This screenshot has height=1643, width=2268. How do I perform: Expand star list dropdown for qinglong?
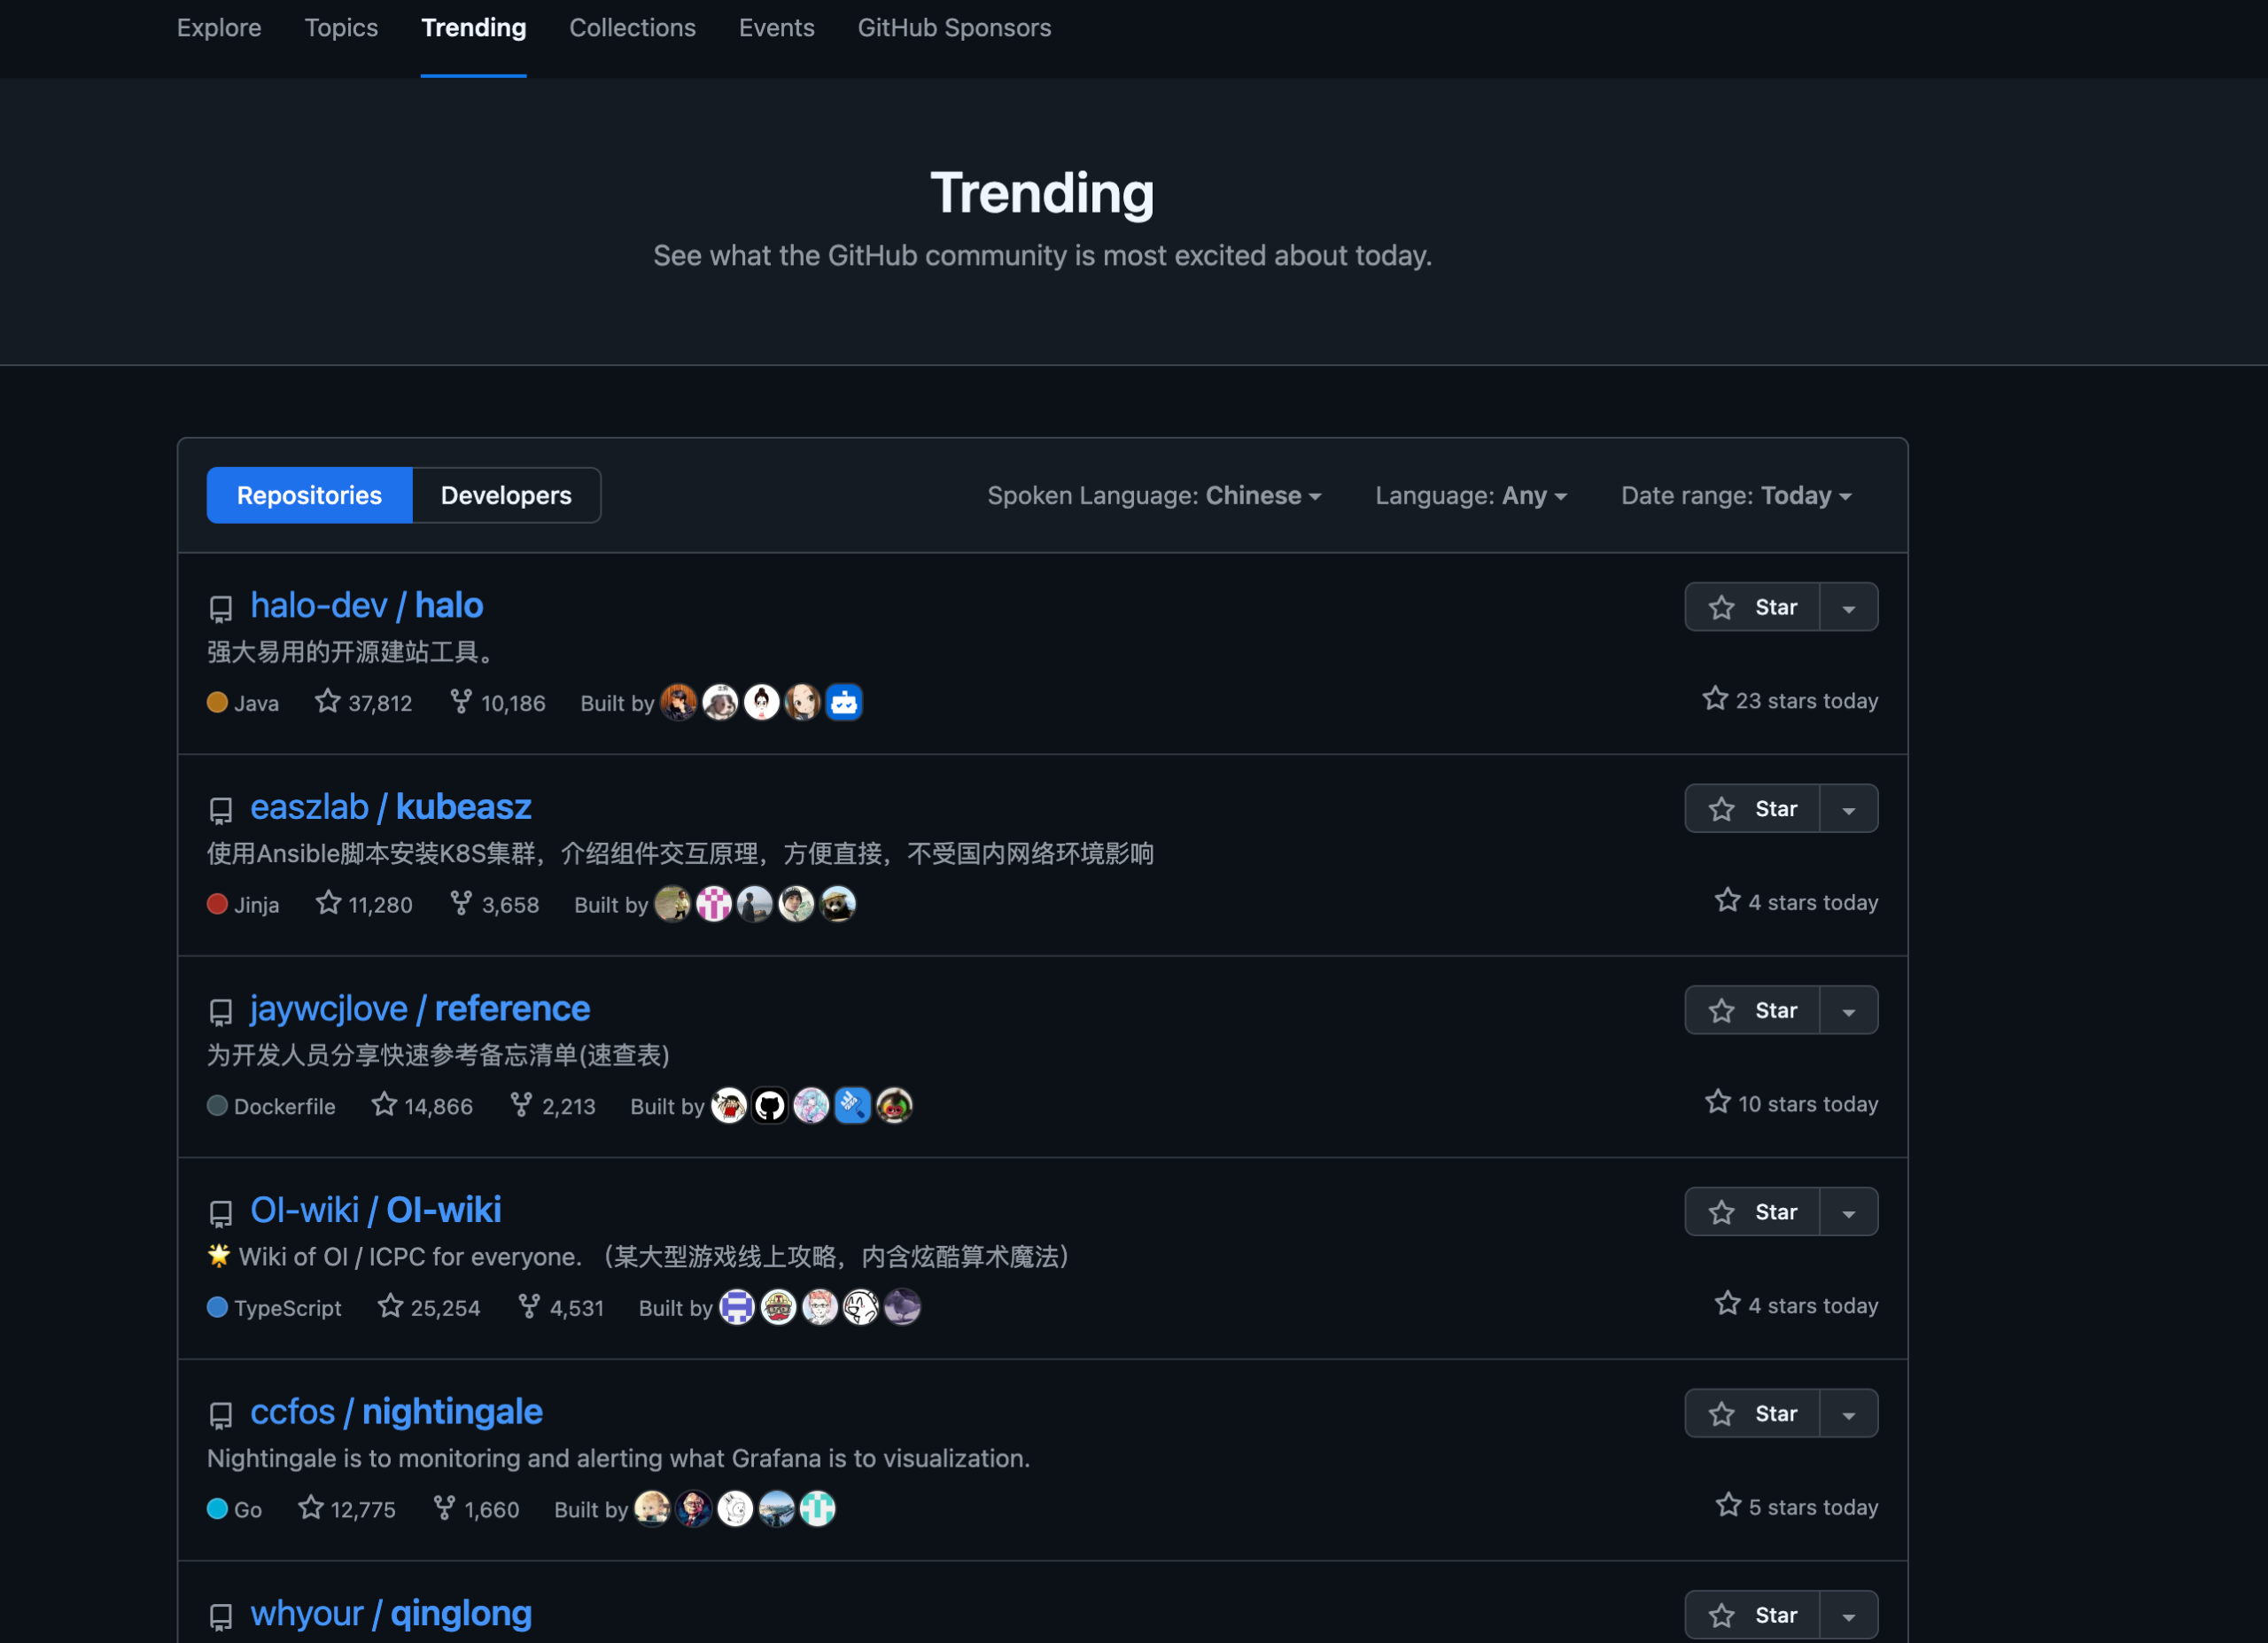coord(1849,1616)
